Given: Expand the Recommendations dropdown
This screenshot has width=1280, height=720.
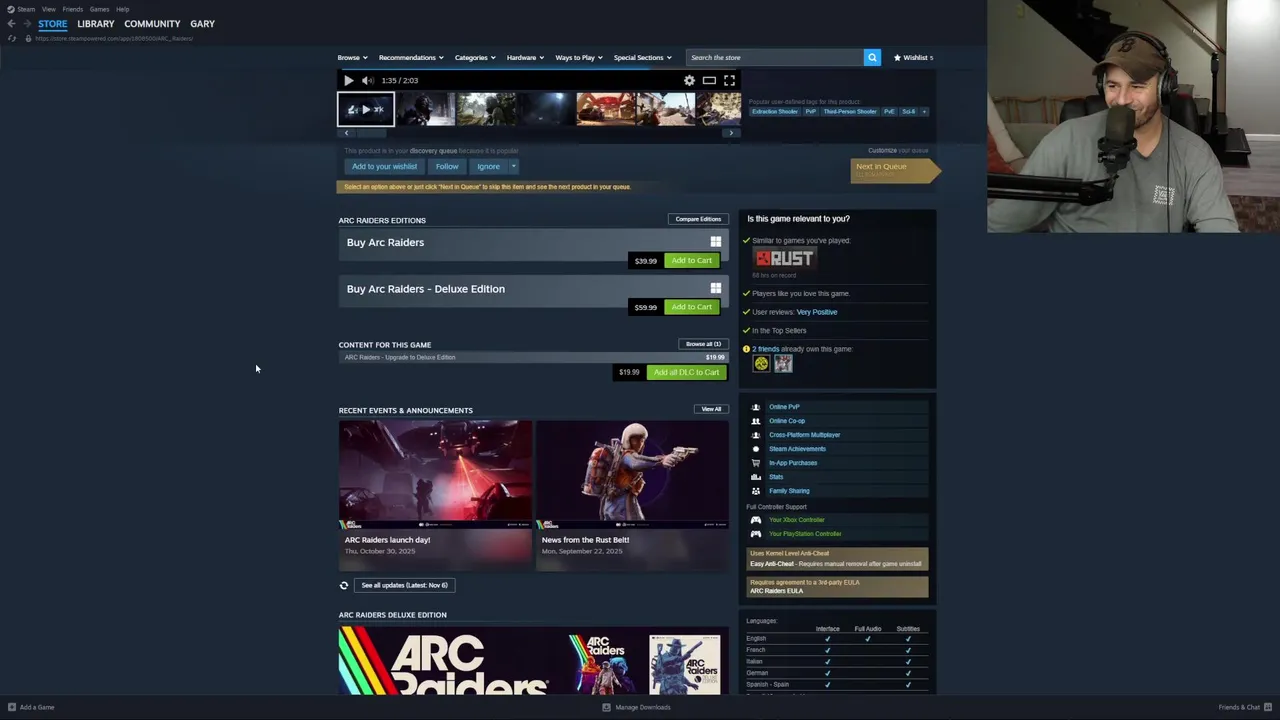Looking at the screenshot, I should [411, 57].
